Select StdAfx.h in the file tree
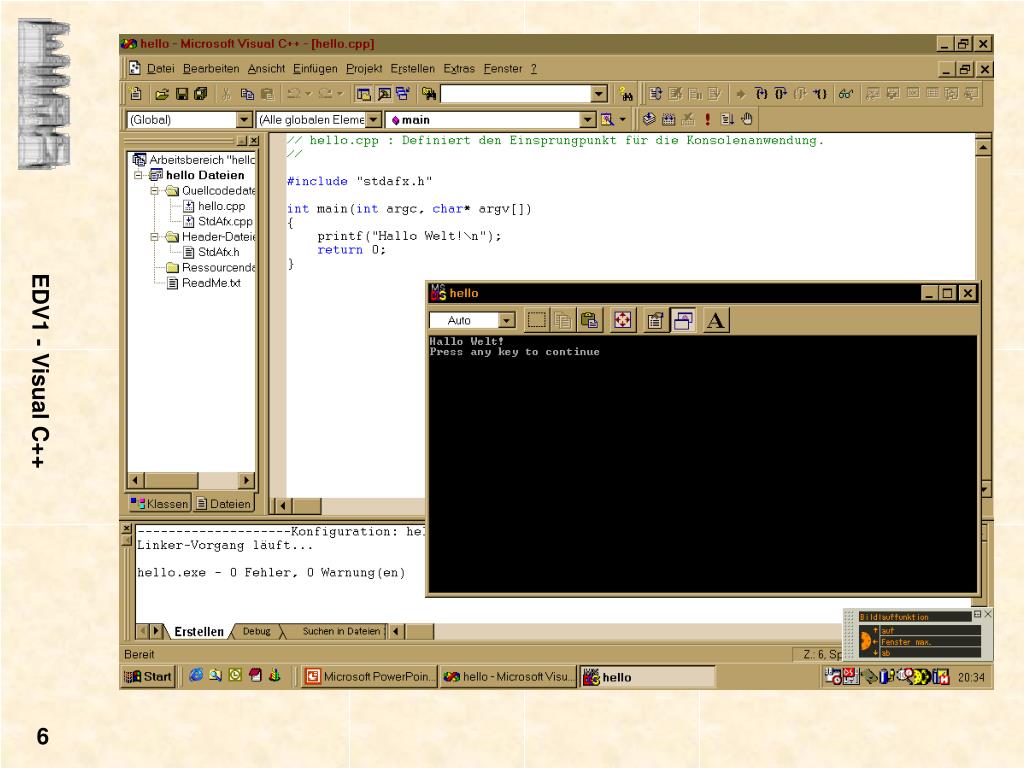The image size is (1024, 768). coord(219,252)
